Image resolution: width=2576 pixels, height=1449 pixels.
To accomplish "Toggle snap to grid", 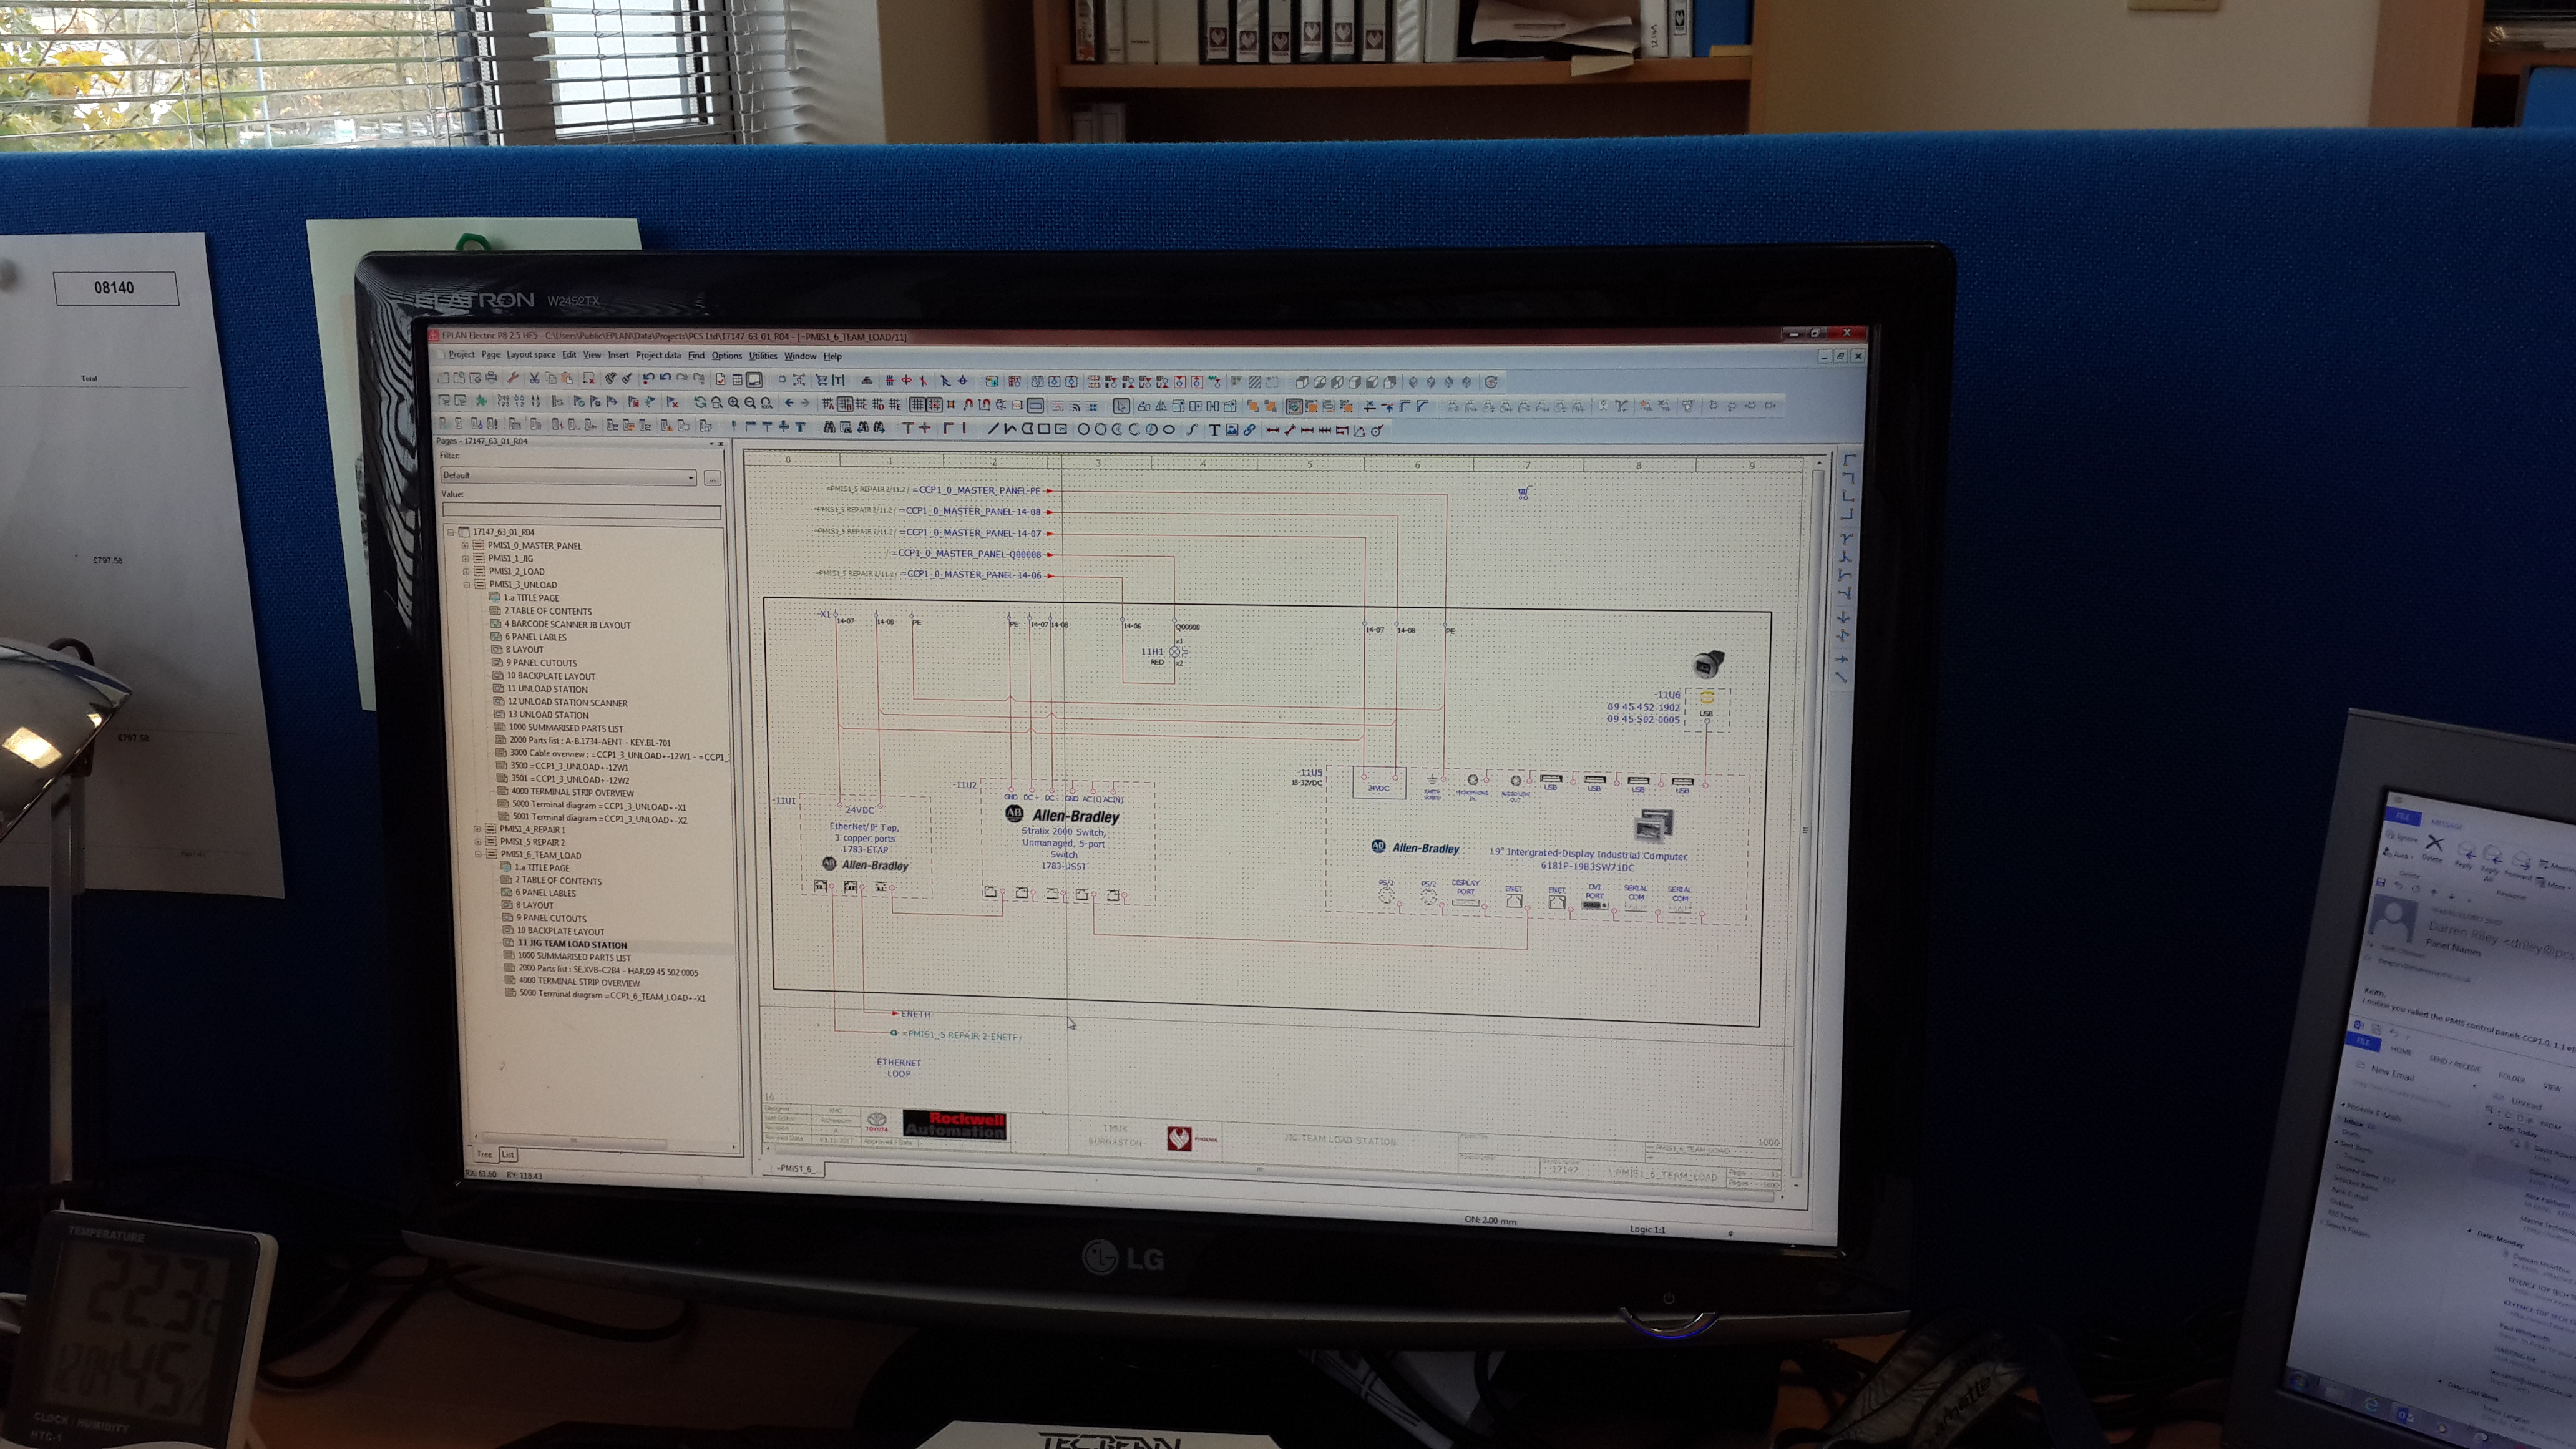I will [x=934, y=404].
